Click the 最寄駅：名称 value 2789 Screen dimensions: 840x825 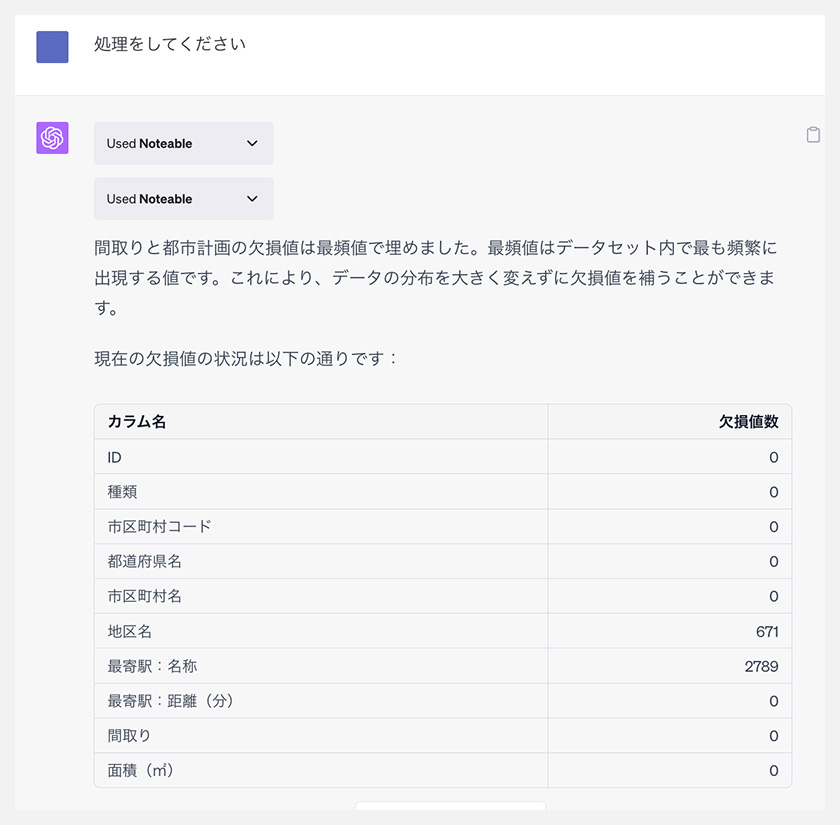tap(761, 666)
